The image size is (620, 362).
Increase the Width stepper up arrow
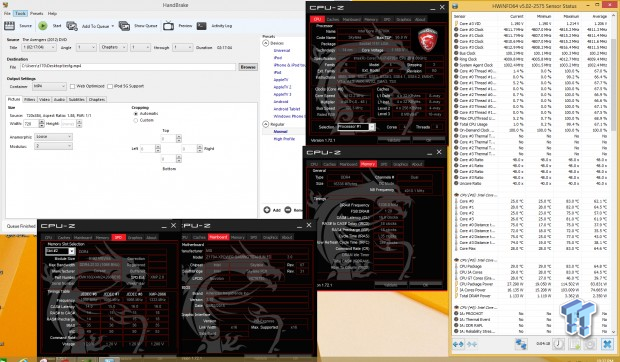coord(42,122)
